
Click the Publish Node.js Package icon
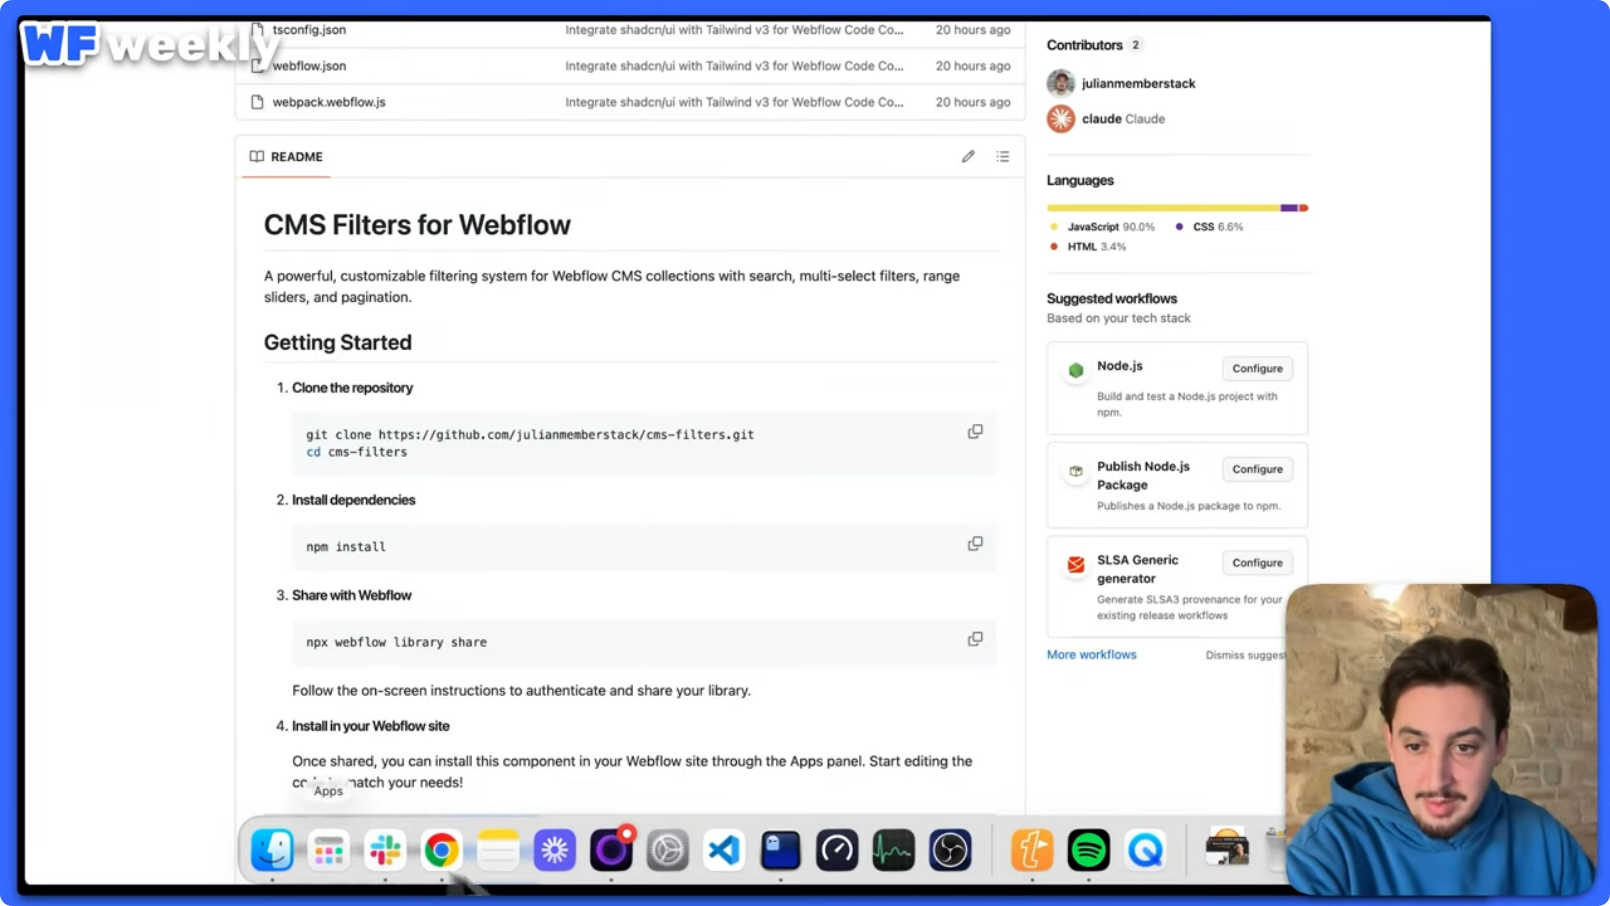1076,471
